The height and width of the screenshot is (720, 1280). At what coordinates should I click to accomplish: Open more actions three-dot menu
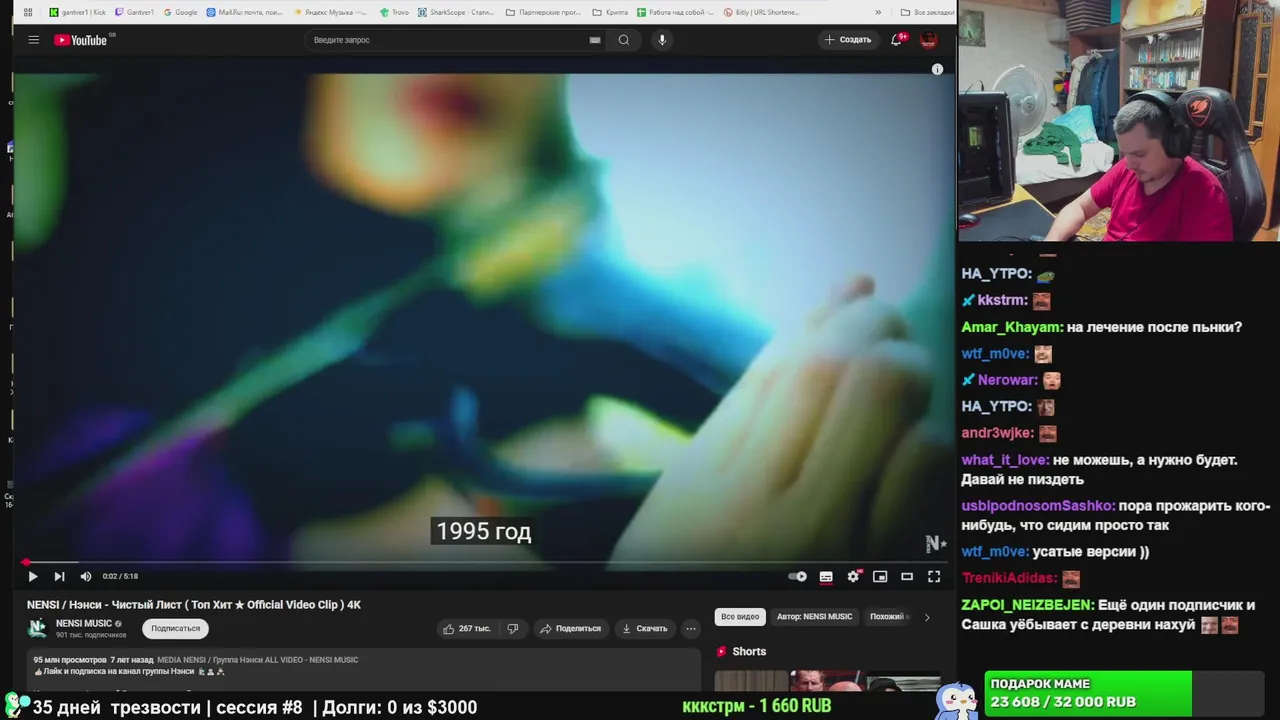[x=691, y=628]
